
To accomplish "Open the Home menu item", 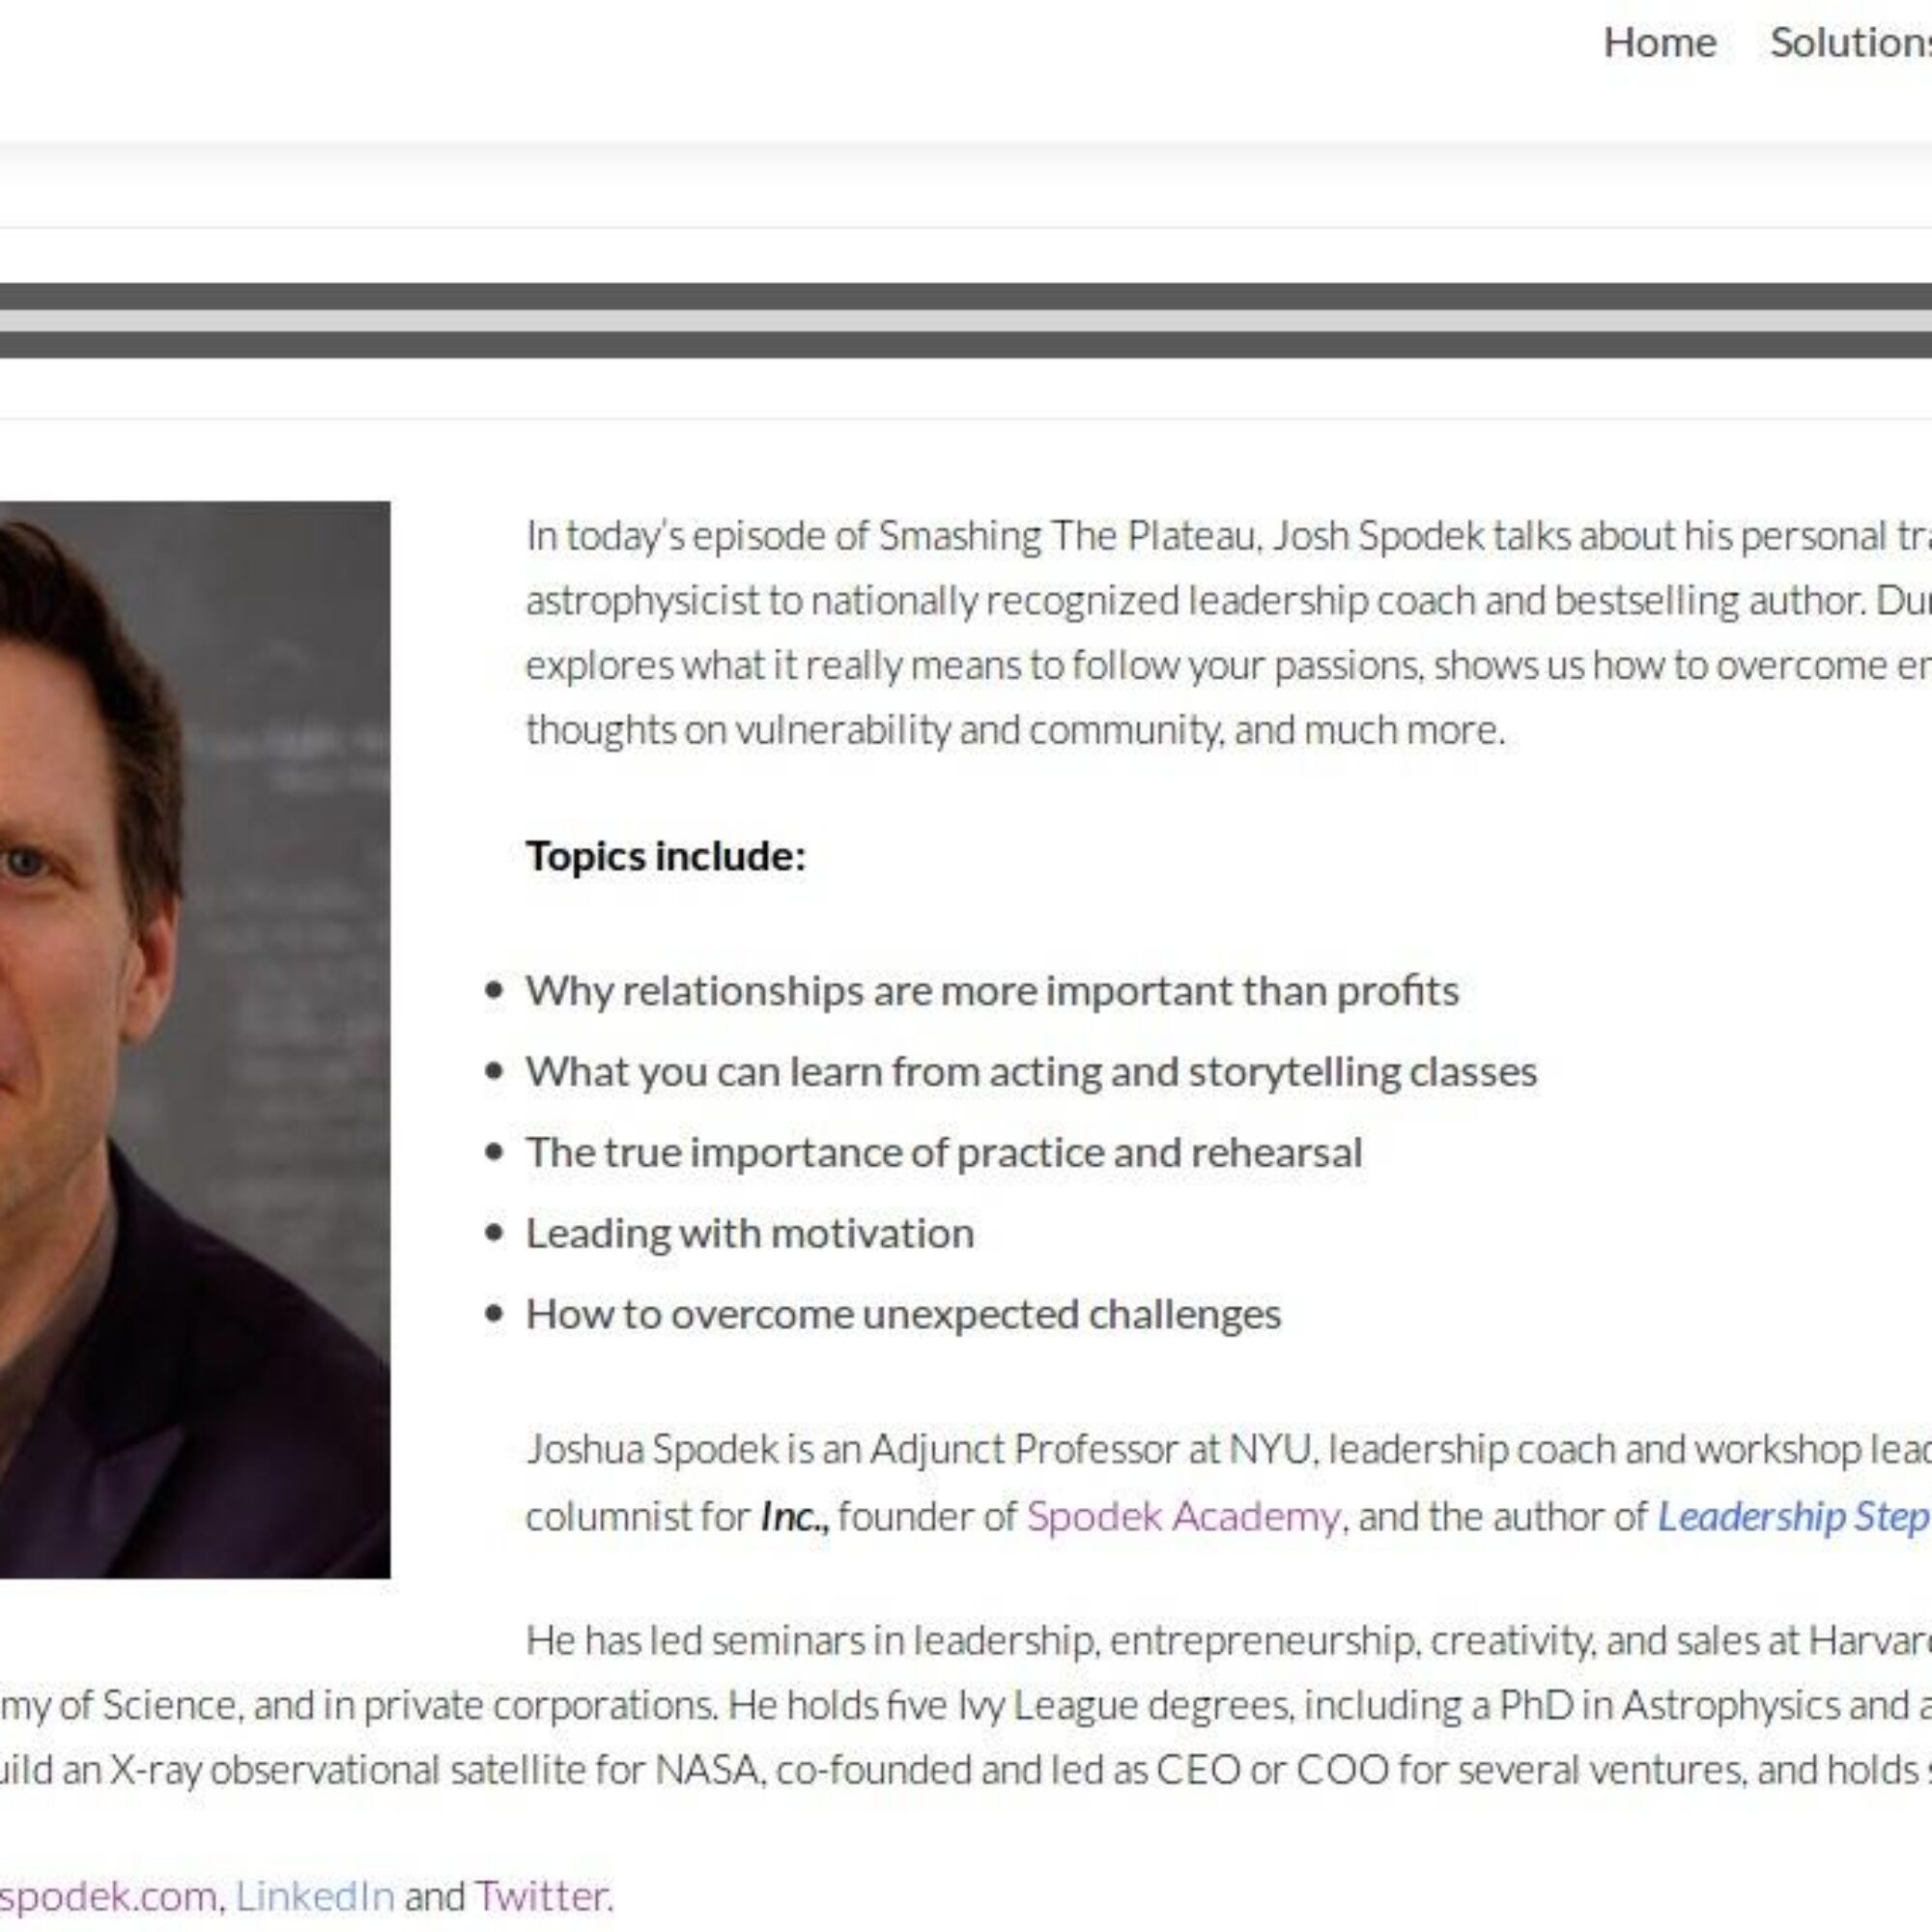I will click(1659, 43).
